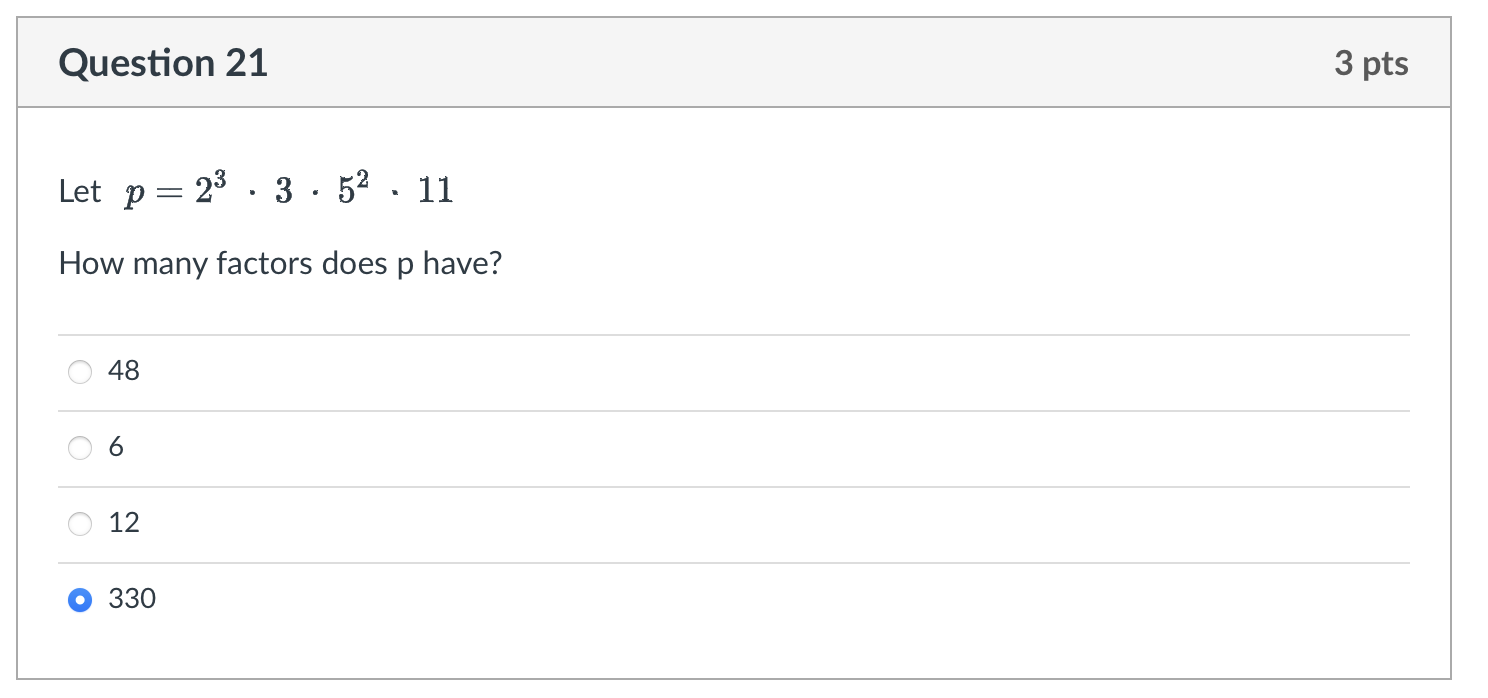Click the 3 pts label
The width and height of the screenshot is (1488, 698).
[x=1372, y=62]
